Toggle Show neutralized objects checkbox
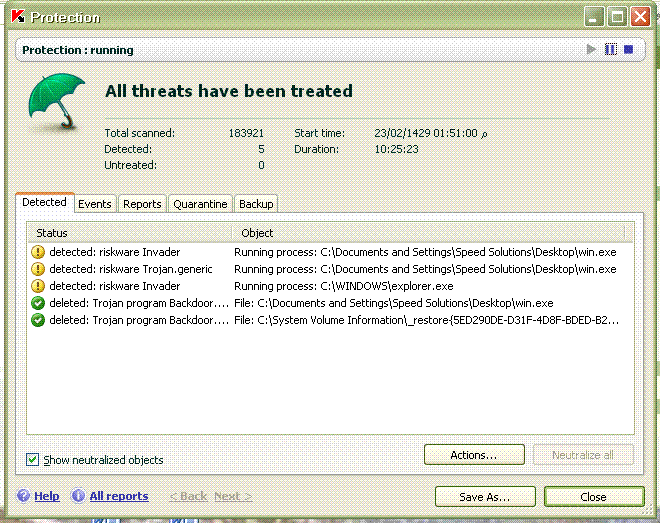The height and width of the screenshot is (523, 660). pyautogui.click(x=32, y=459)
